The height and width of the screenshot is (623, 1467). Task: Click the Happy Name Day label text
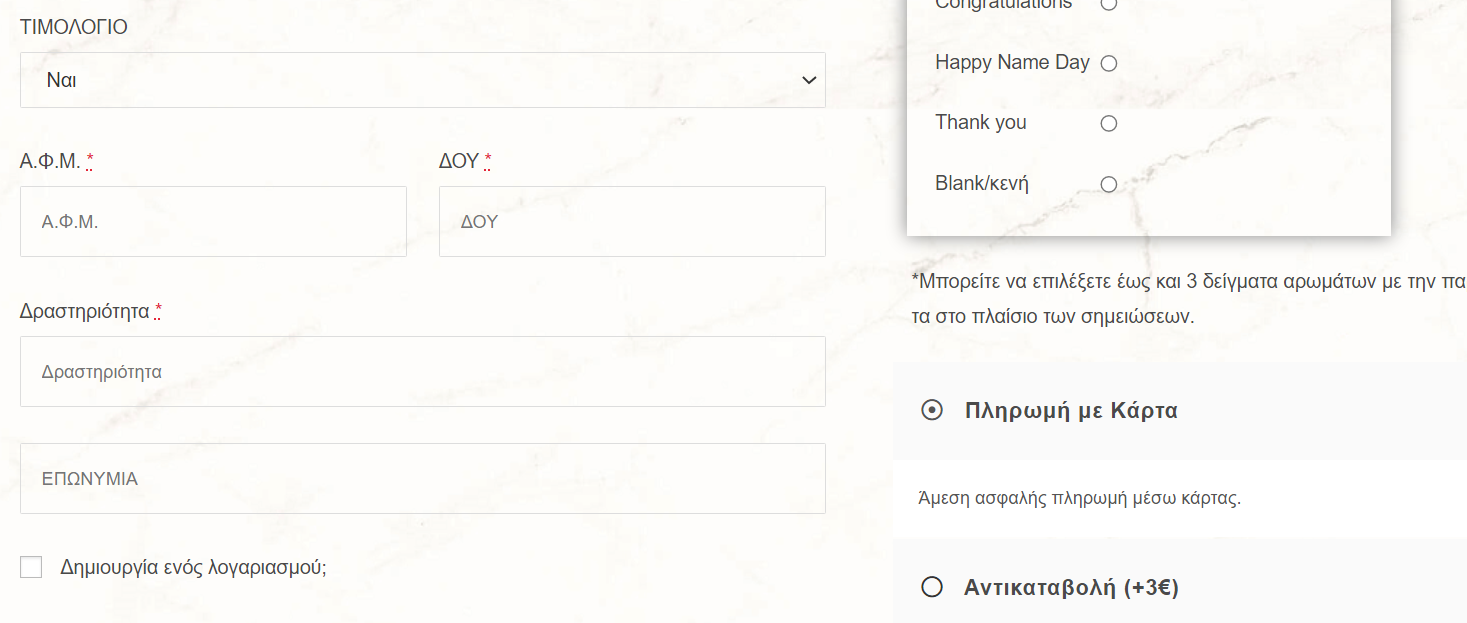click(1012, 62)
